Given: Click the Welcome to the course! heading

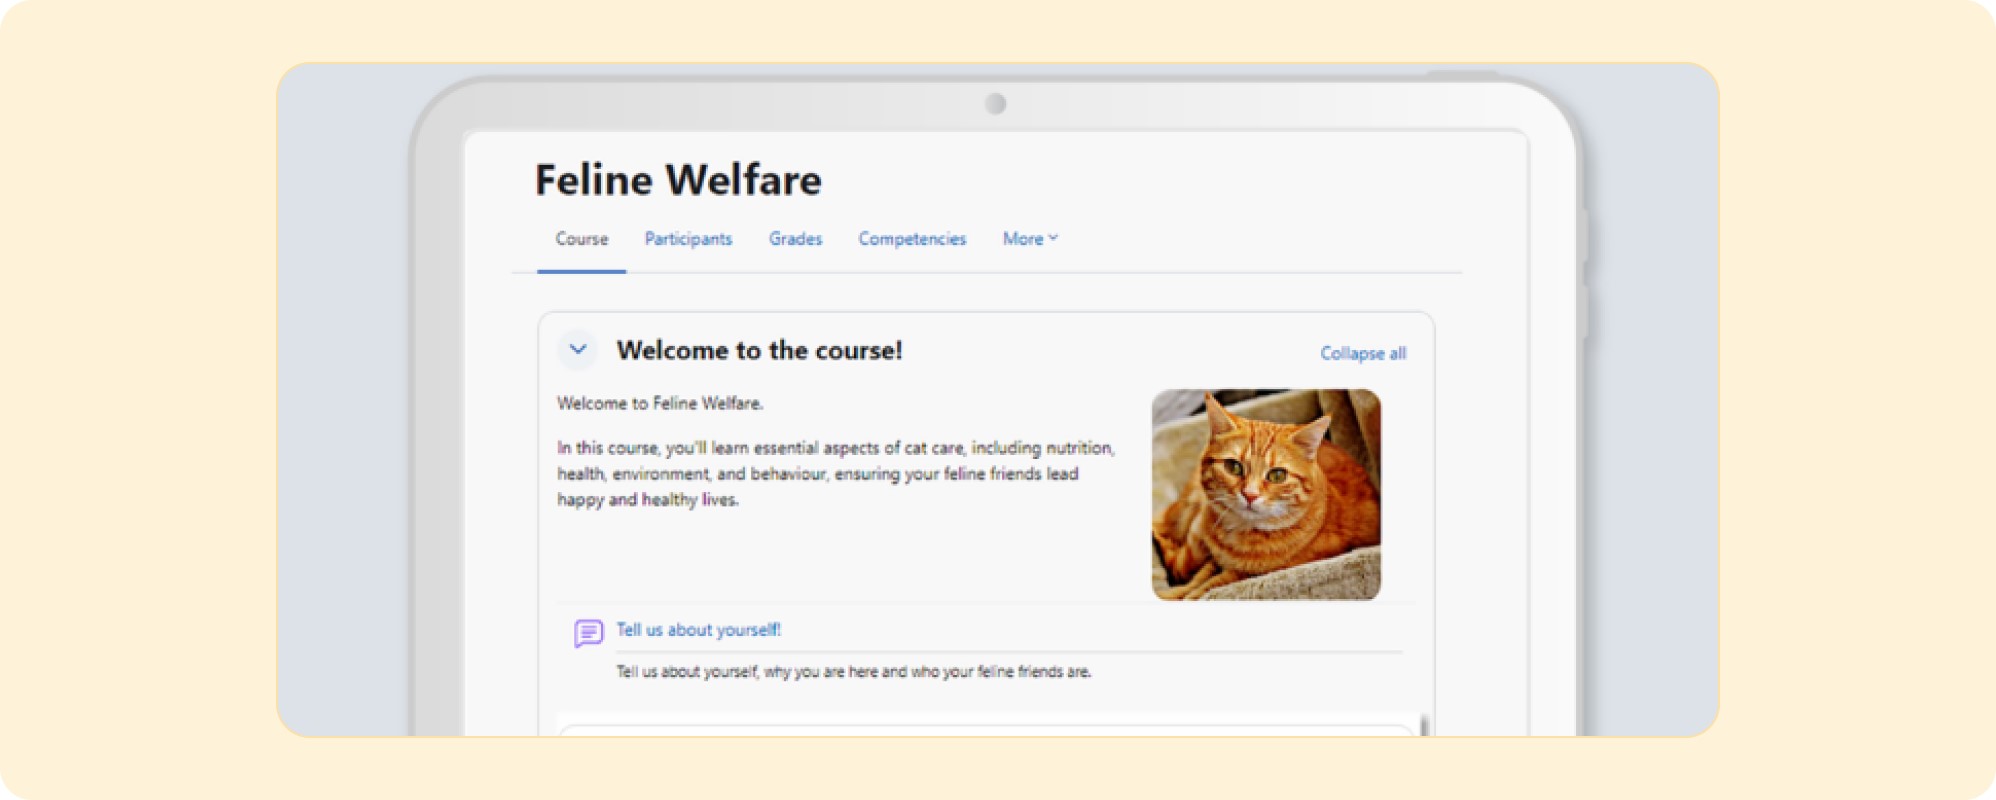Looking at the screenshot, I should coord(759,350).
